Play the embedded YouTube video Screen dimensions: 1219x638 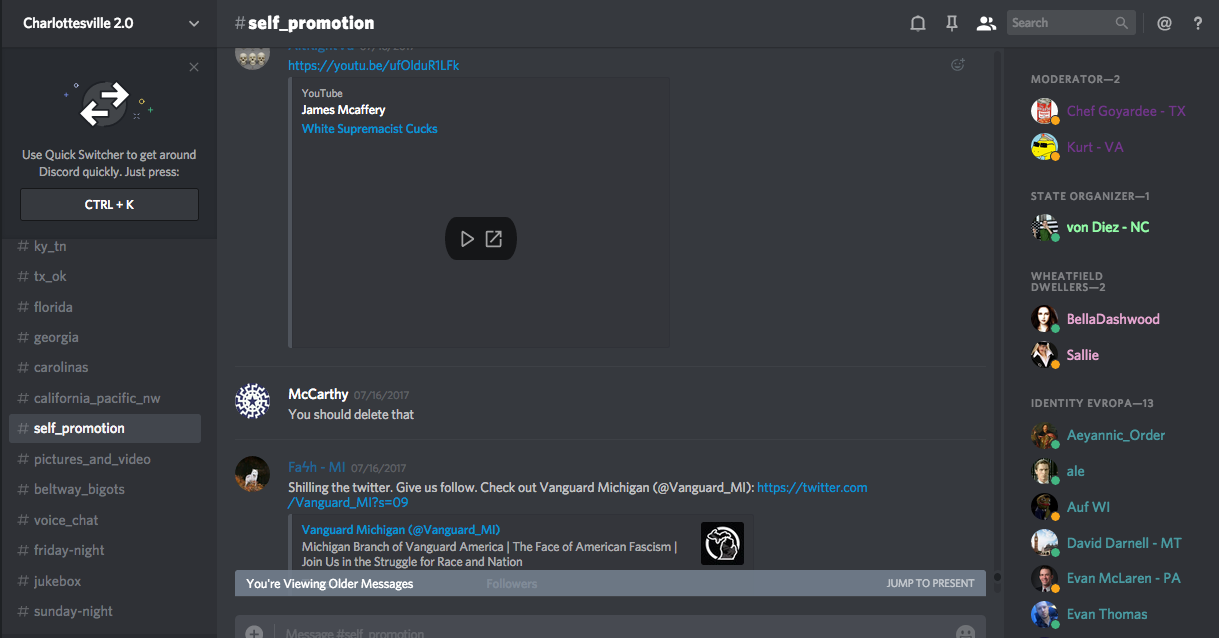pos(467,239)
